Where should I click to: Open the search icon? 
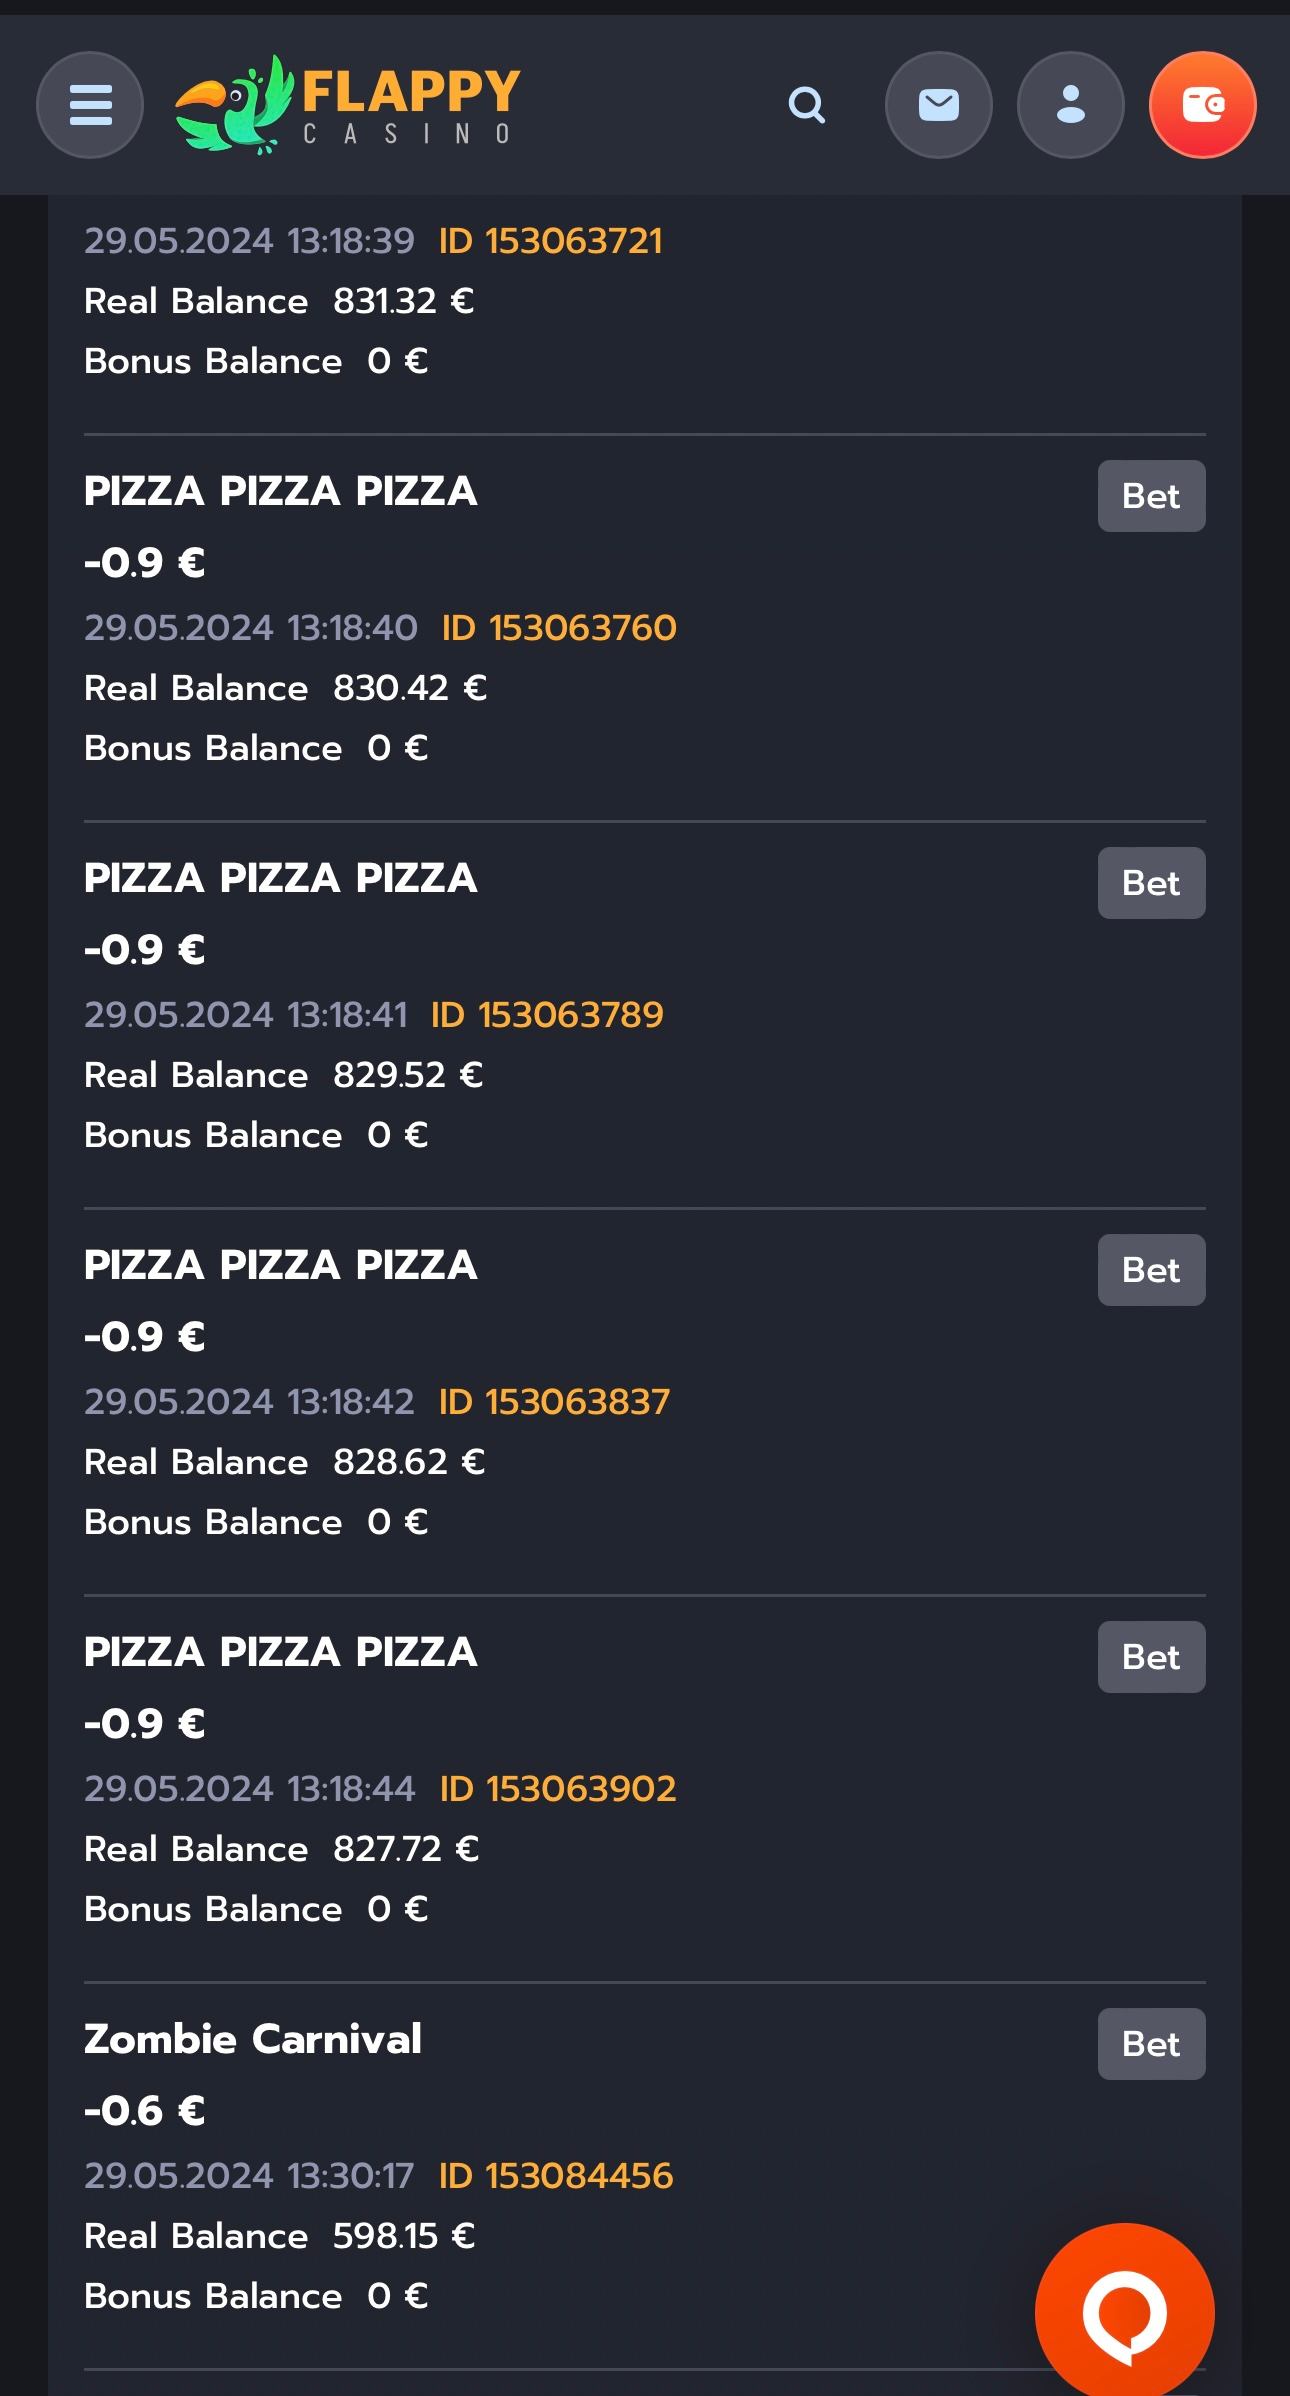[806, 105]
